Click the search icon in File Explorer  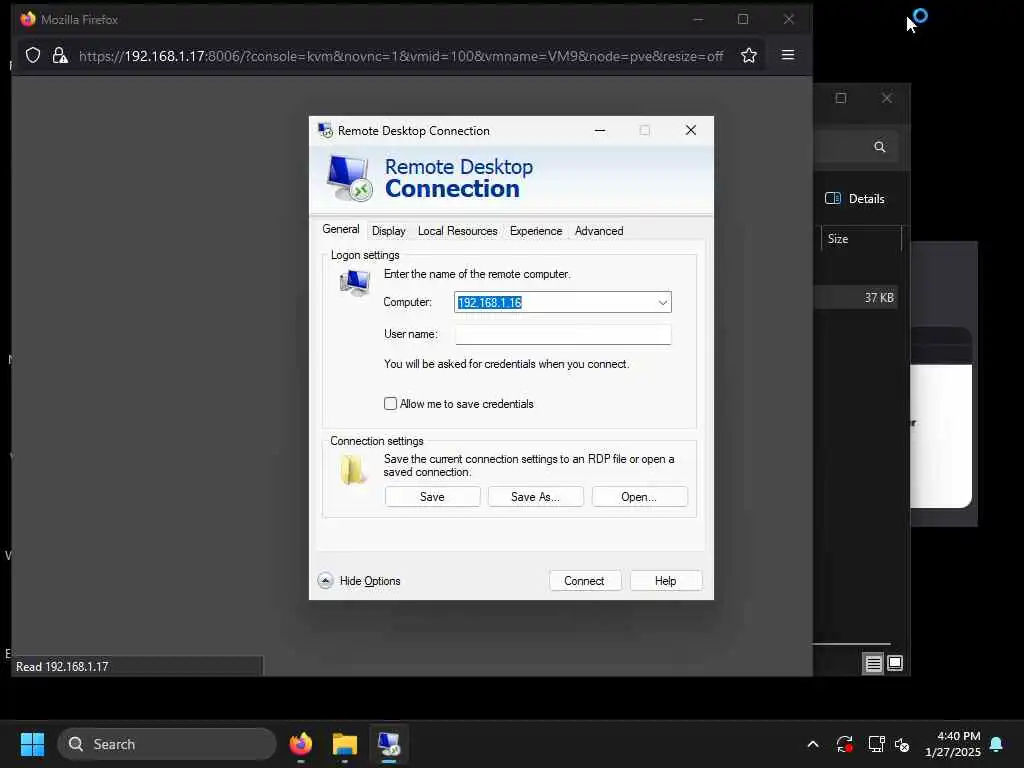coord(880,147)
